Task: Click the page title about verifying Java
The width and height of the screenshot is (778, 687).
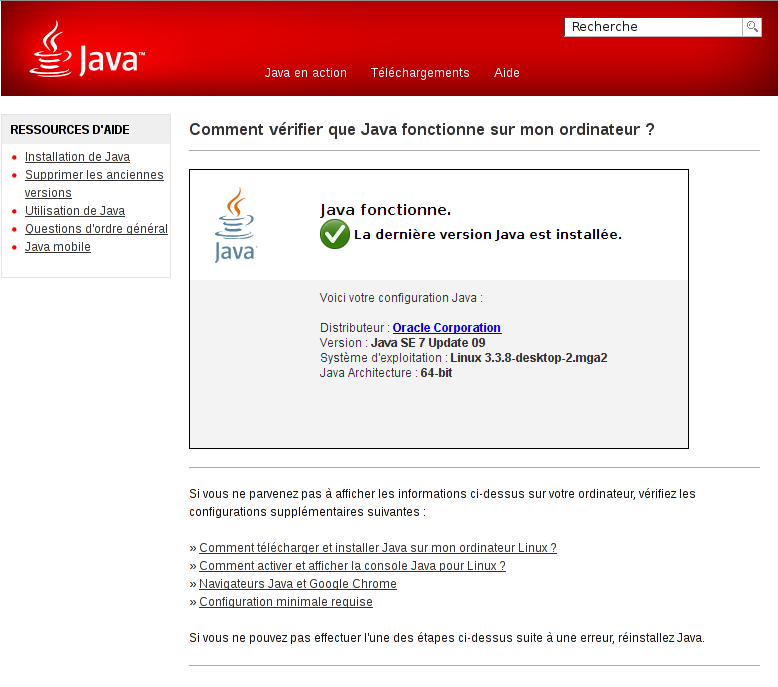Action: pos(422,129)
